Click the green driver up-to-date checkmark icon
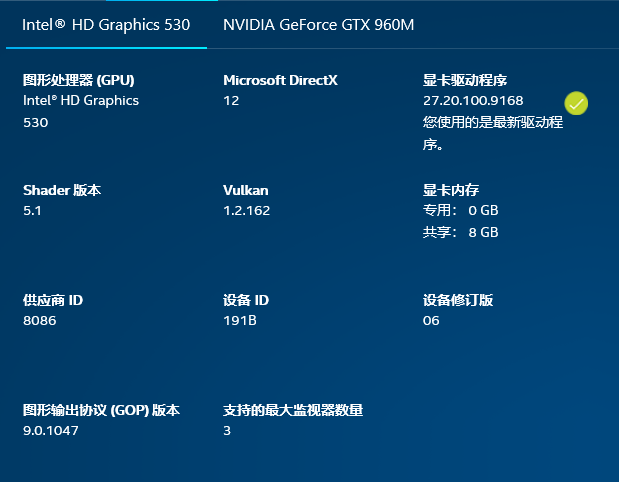 click(576, 103)
